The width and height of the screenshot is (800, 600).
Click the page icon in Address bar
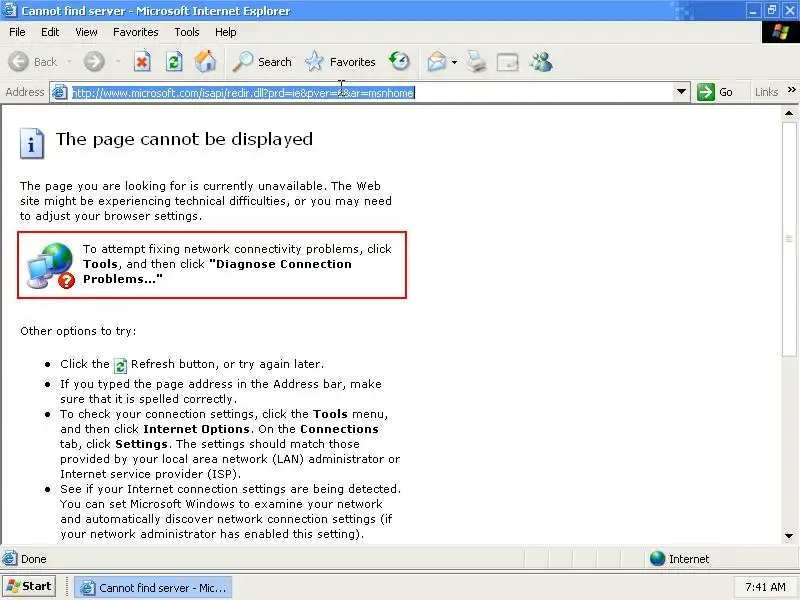(60, 92)
